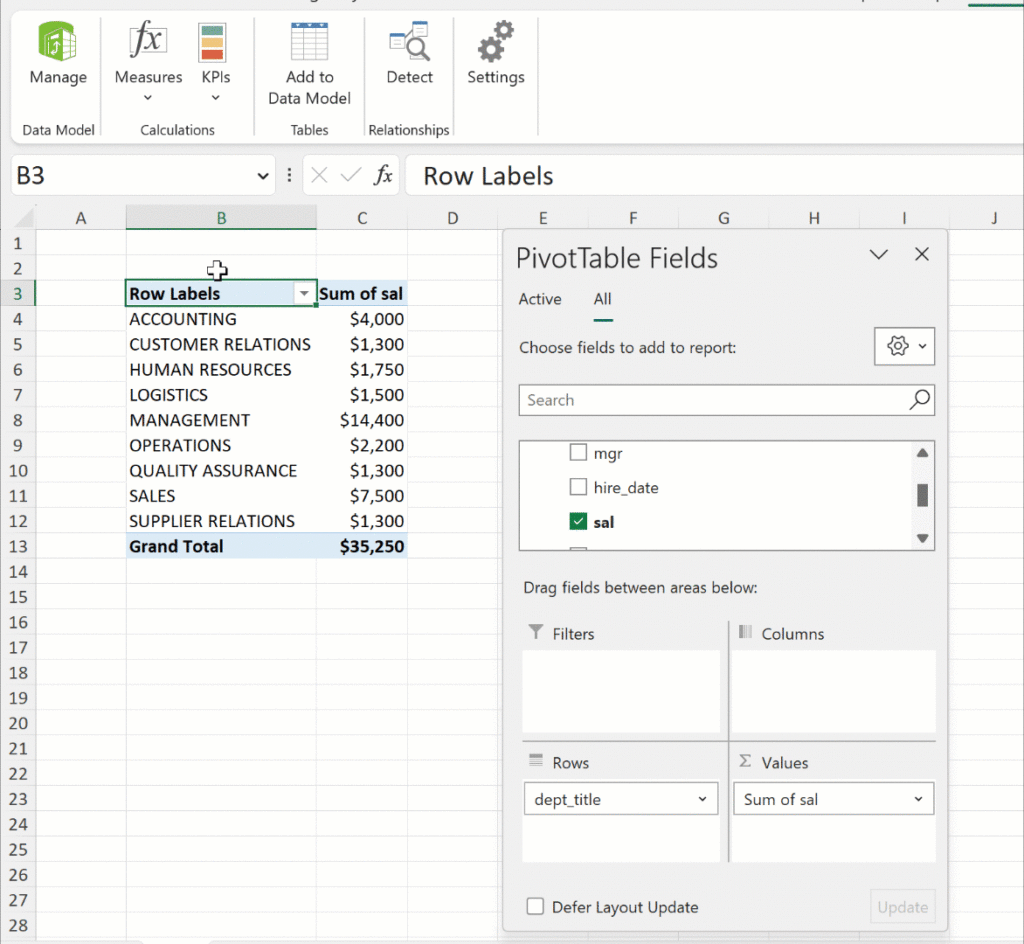Click Add to Data Model table icon
Viewport: 1024px width, 944px height.
(x=309, y=42)
